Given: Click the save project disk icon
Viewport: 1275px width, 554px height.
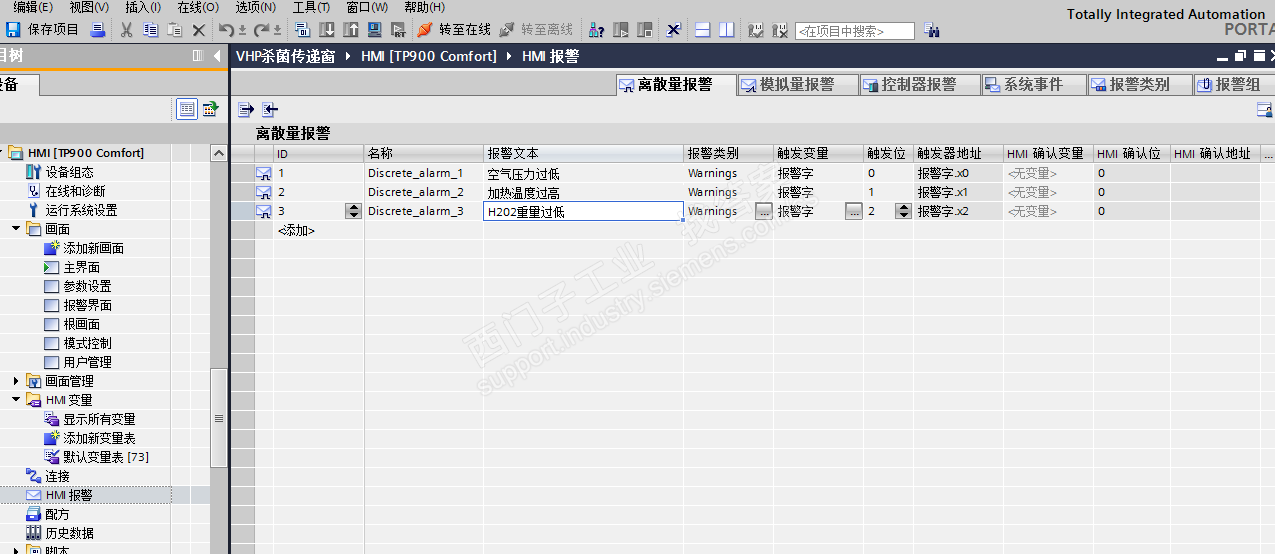Looking at the screenshot, I should [12, 30].
